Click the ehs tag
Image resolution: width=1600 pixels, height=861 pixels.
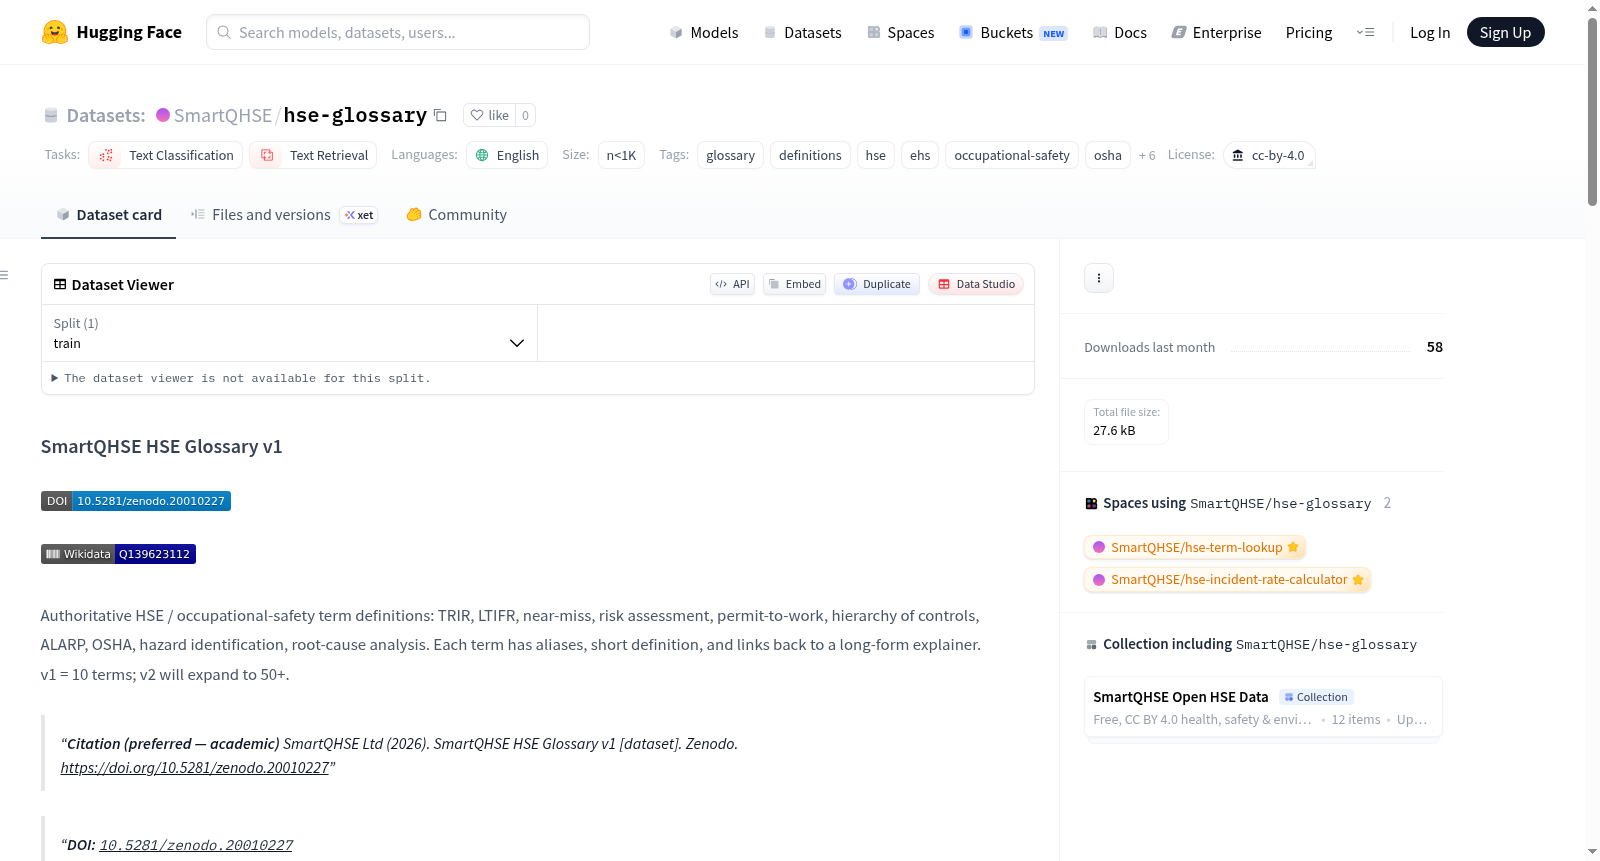(920, 155)
